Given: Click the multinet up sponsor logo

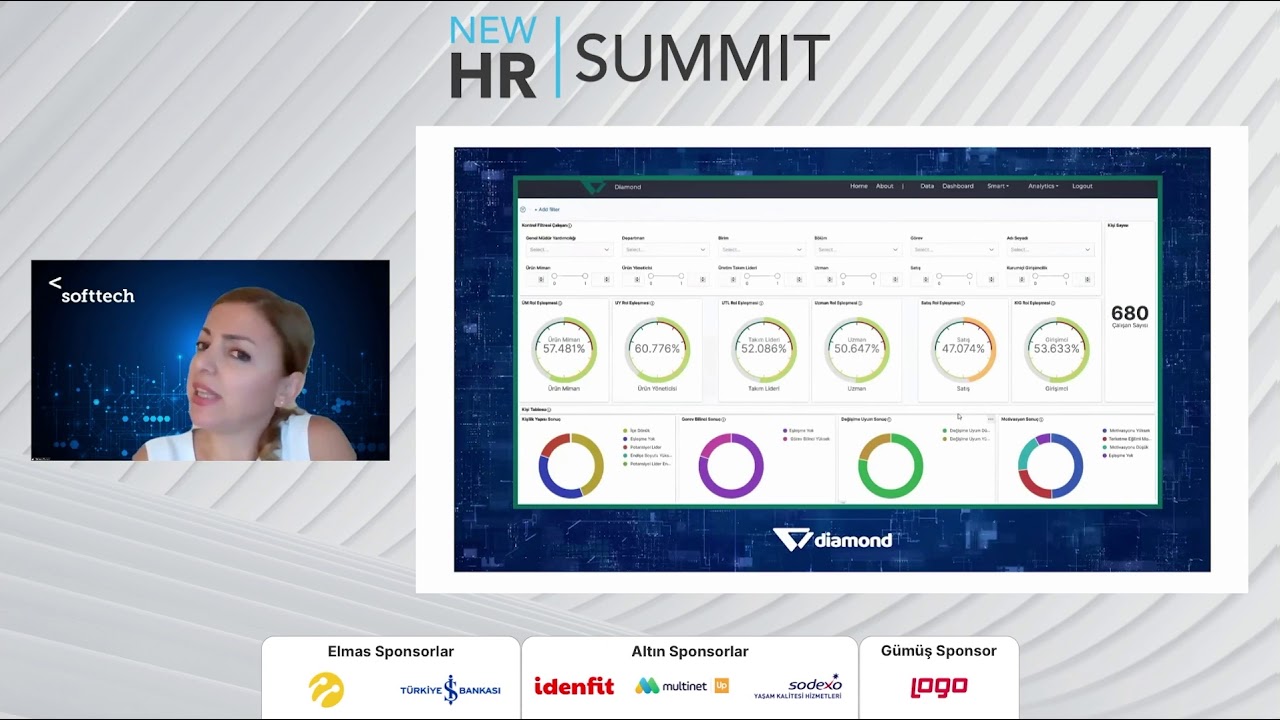Looking at the screenshot, I should click(x=682, y=686).
